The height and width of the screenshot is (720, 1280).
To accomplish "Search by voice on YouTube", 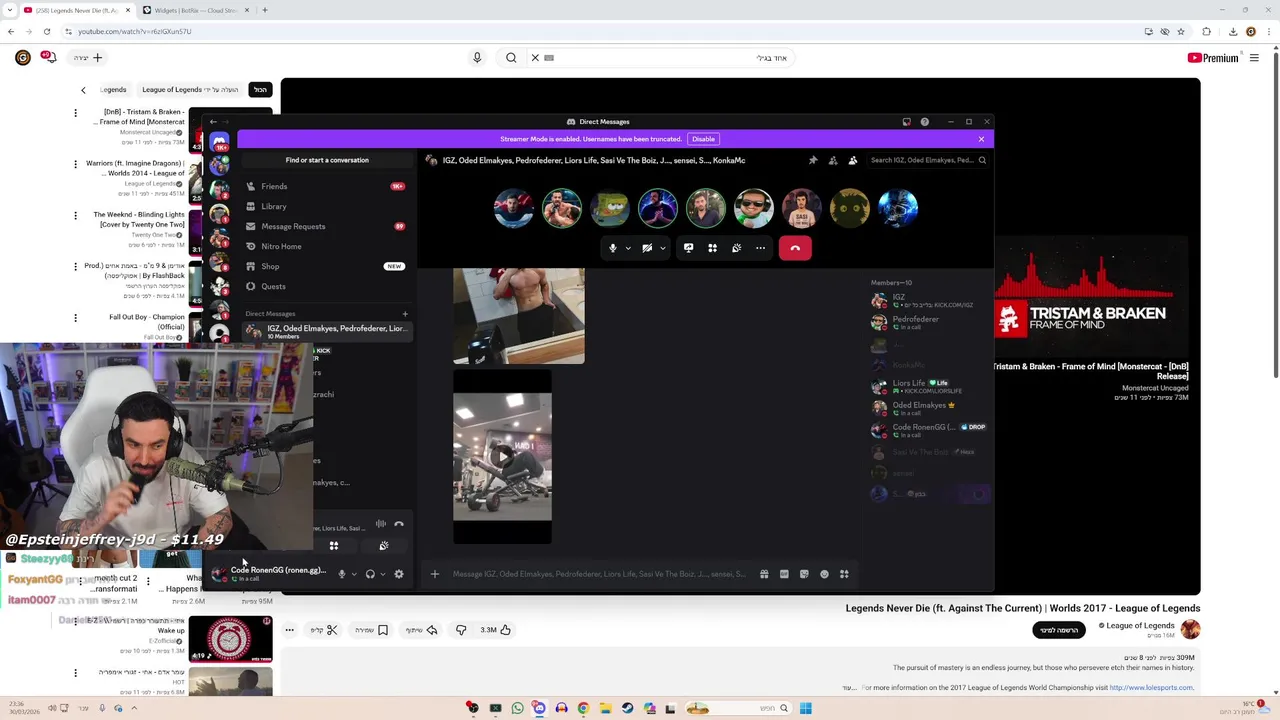I will pyautogui.click(x=477, y=58).
